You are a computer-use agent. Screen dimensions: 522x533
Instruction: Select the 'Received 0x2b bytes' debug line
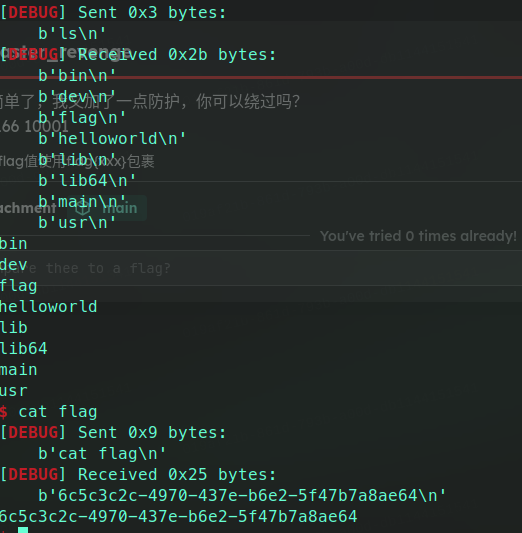tap(138, 55)
